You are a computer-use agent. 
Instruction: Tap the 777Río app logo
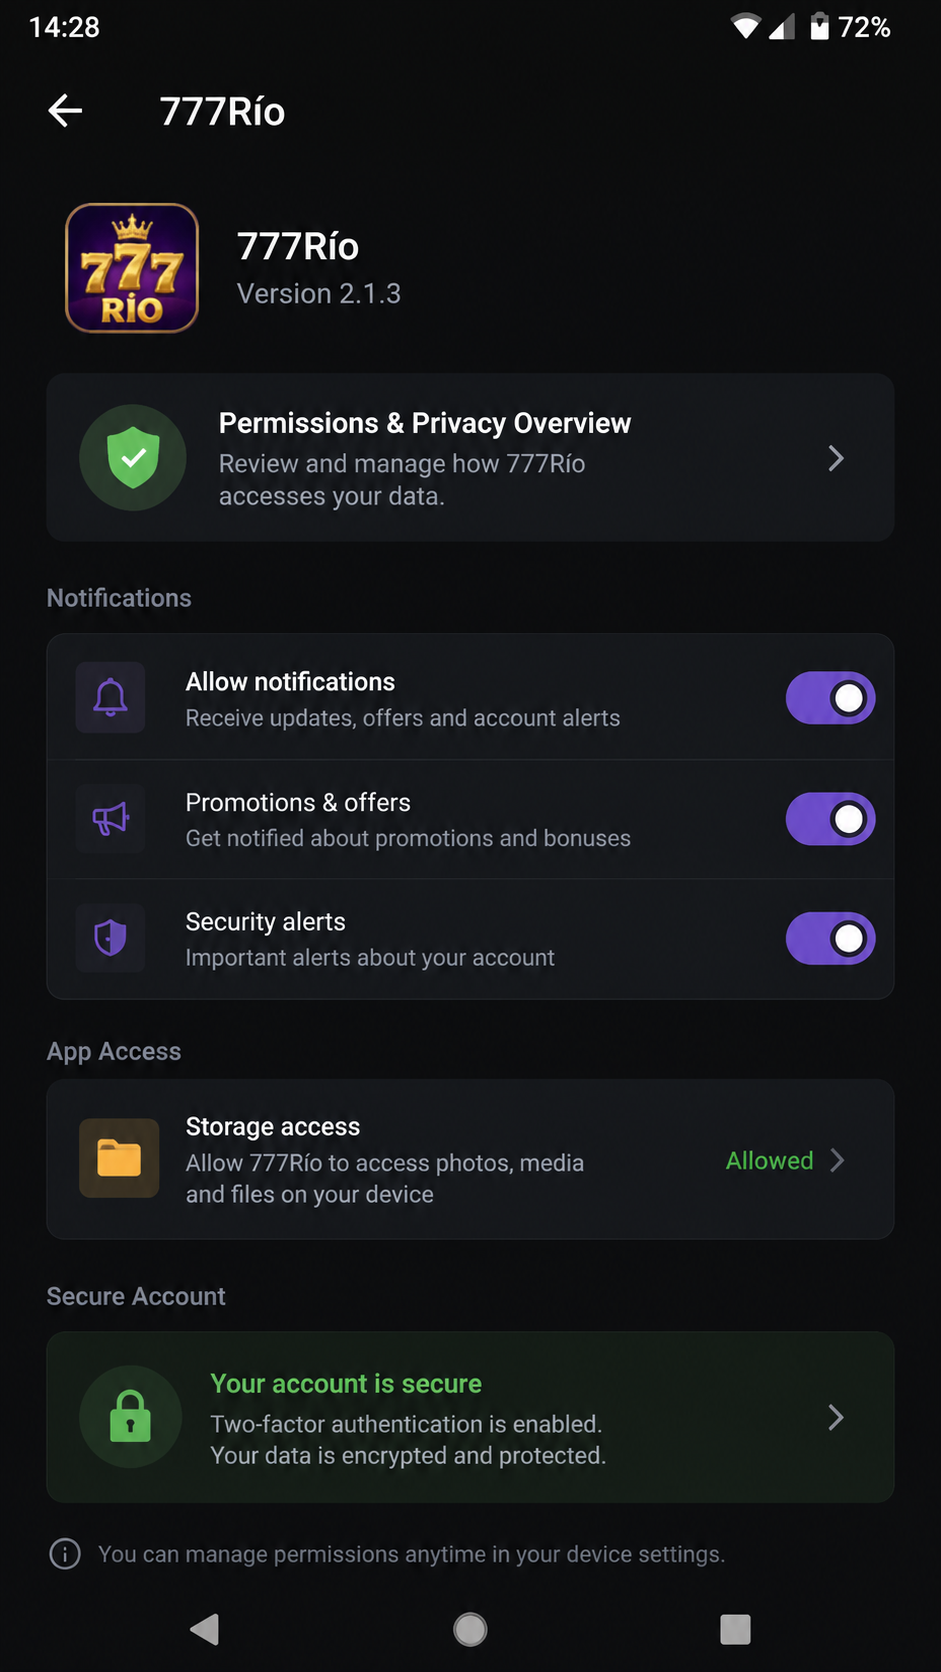tap(132, 268)
